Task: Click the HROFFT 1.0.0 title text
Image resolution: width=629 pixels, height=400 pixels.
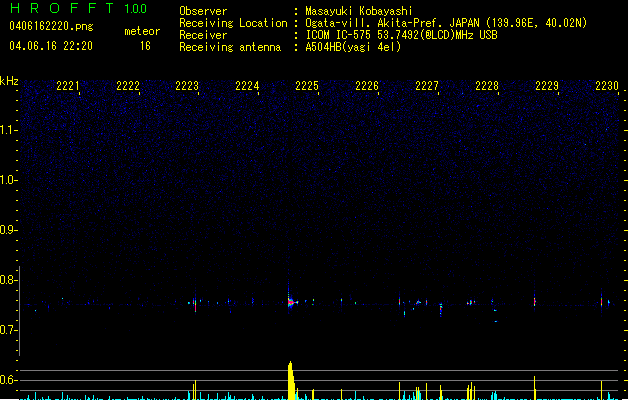Action: (78, 8)
